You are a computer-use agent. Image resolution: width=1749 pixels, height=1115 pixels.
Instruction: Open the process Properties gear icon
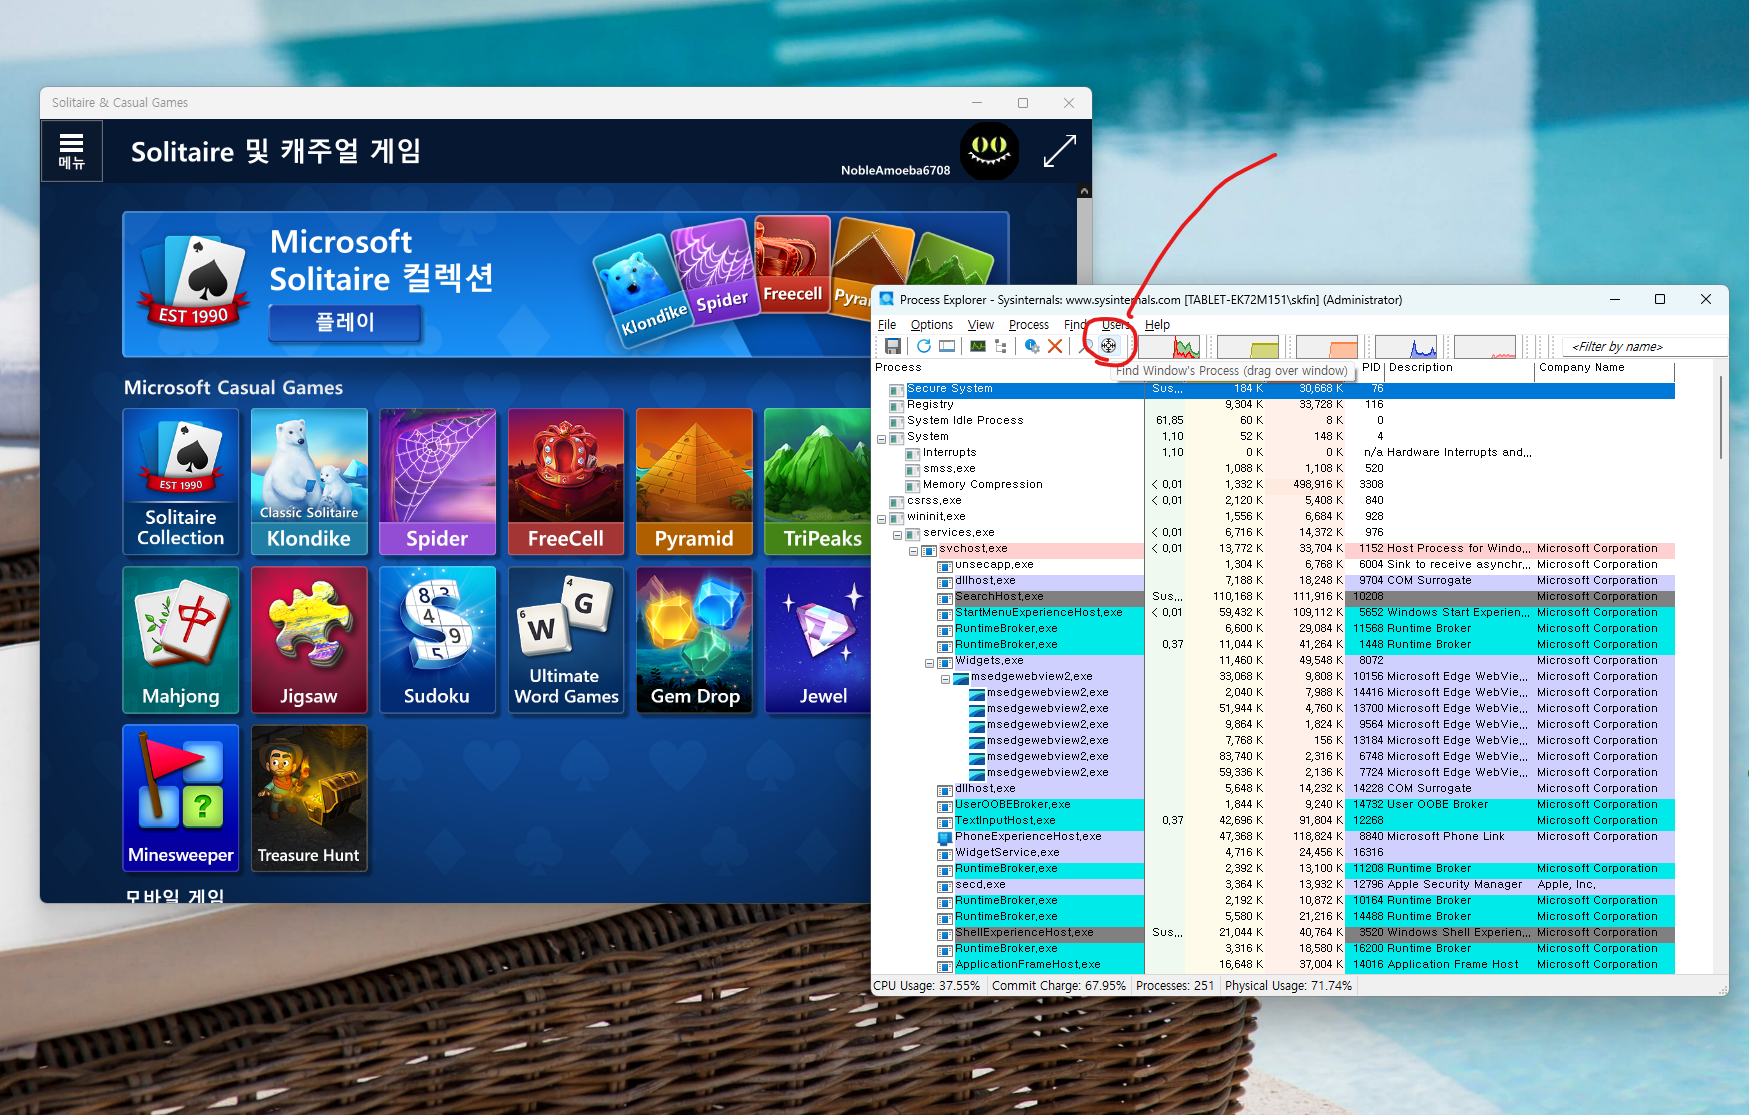(1032, 346)
